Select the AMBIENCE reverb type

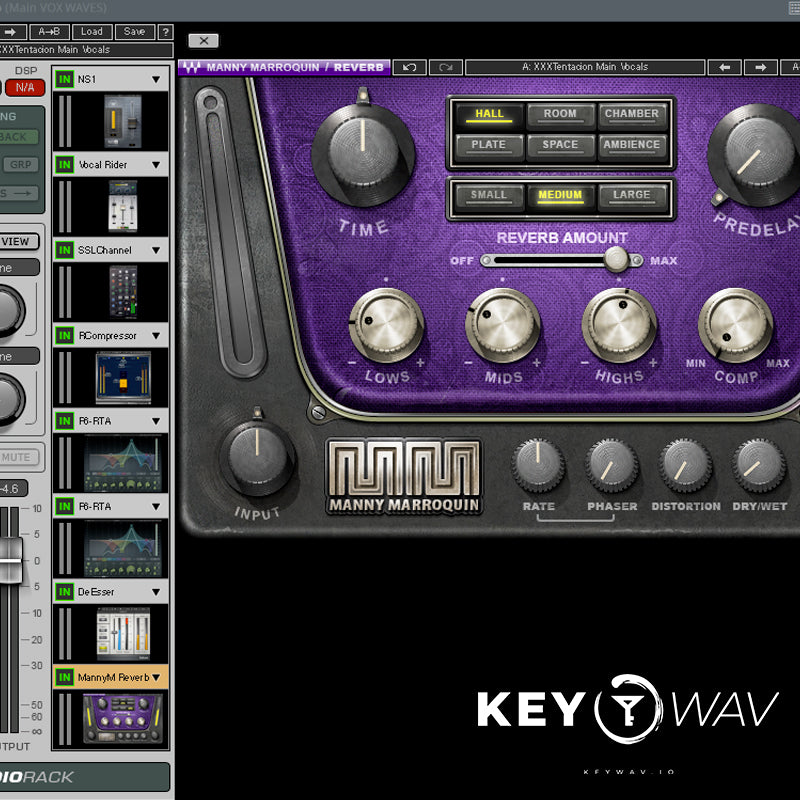pos(632,145)
